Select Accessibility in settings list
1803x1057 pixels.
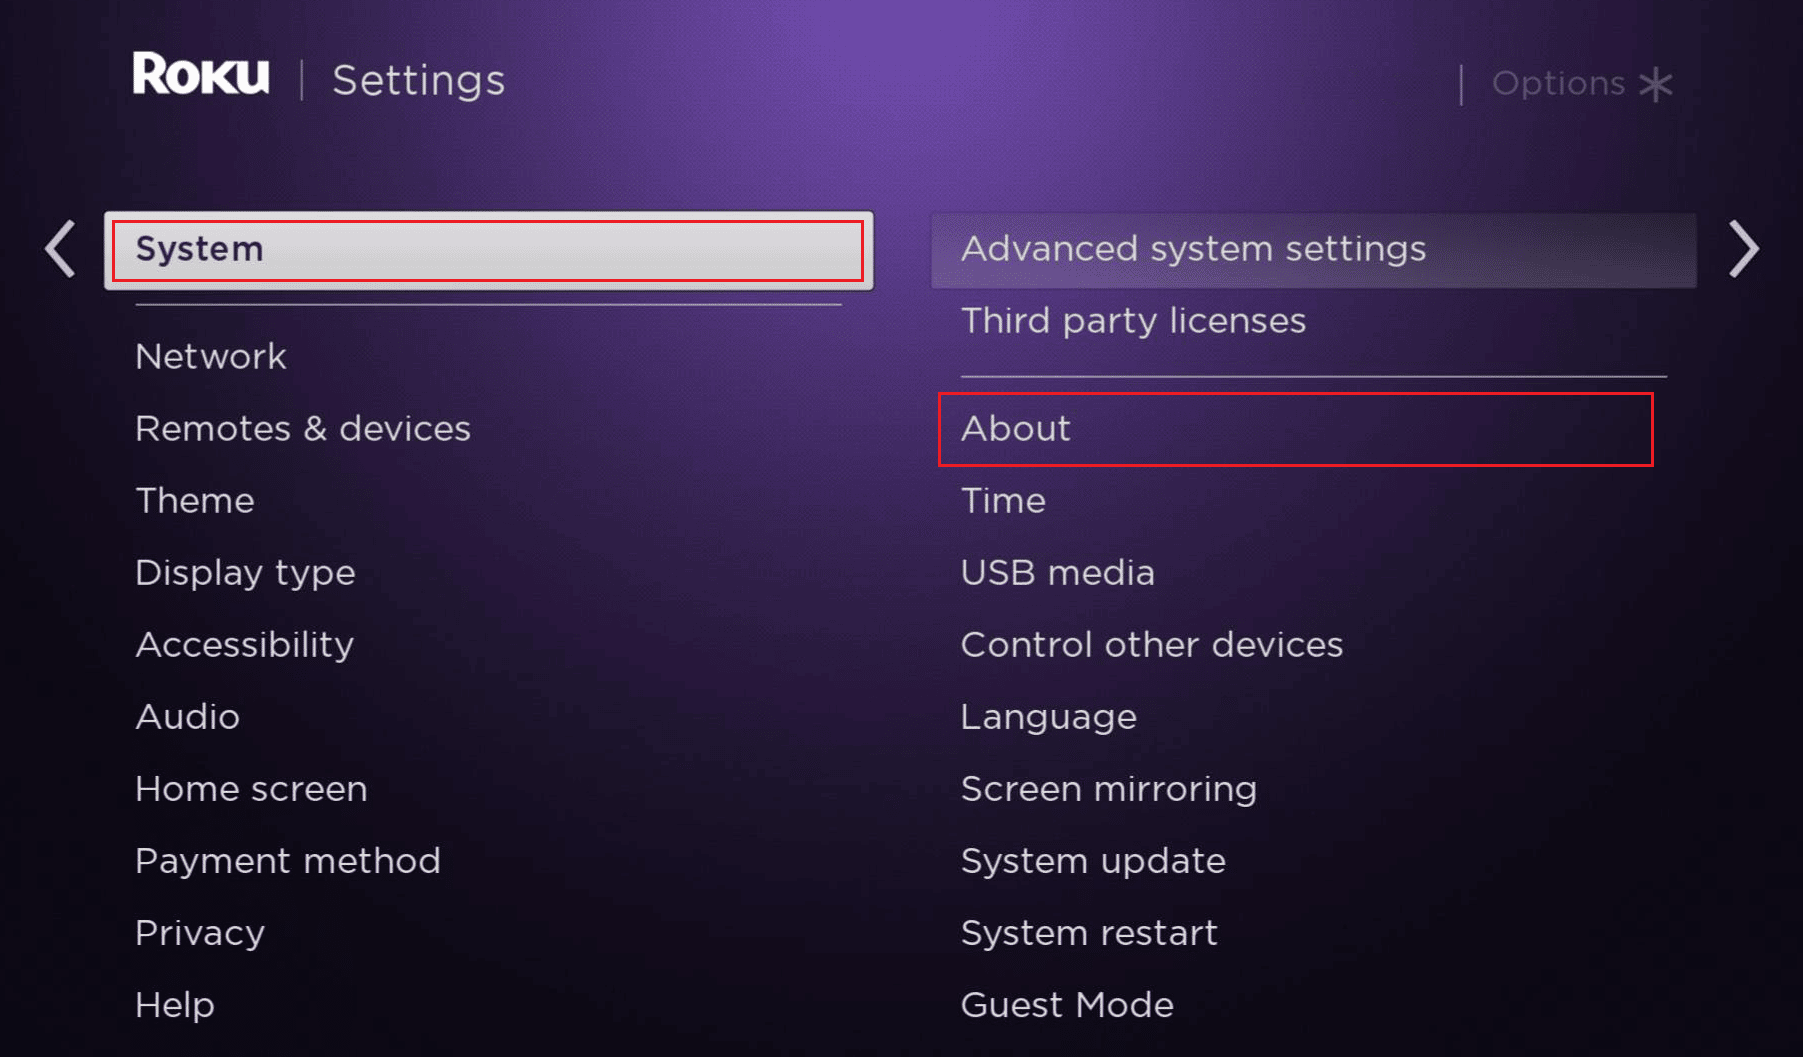click(x=245, y=645)
